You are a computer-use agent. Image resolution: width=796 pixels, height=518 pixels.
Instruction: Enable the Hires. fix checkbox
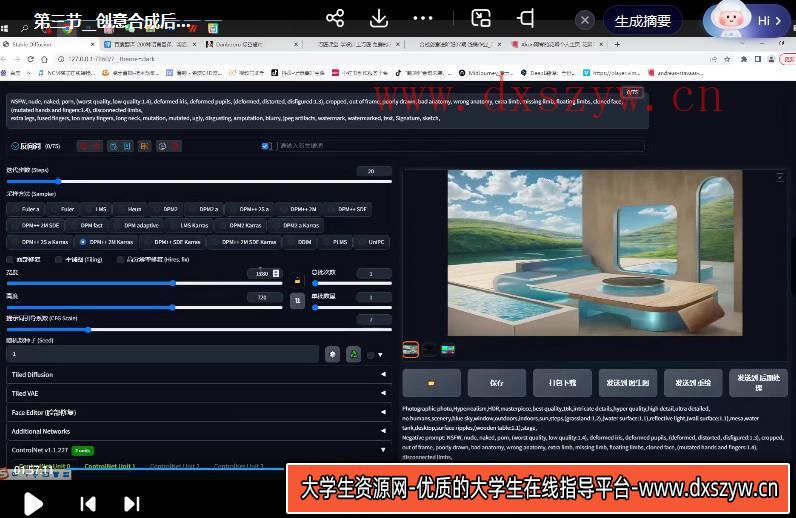tap(120, 260)
